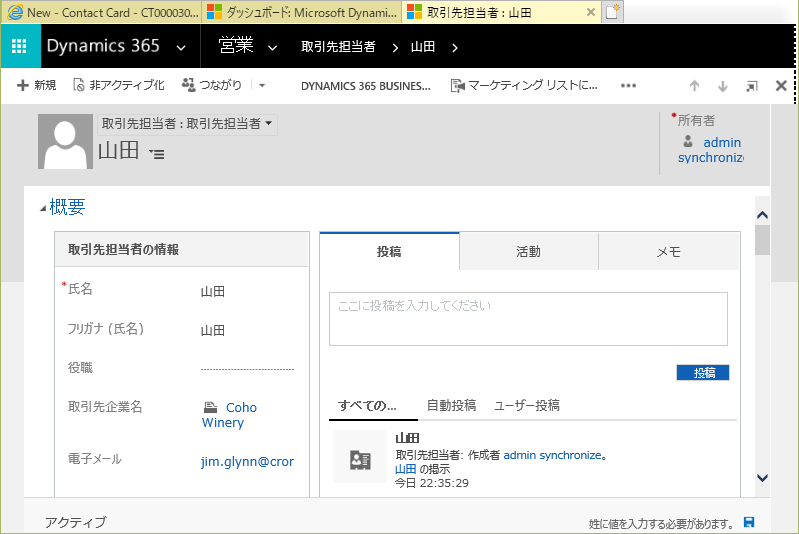Open a new browser tab
Screen dimensions: 799x534
click(612, 12)
